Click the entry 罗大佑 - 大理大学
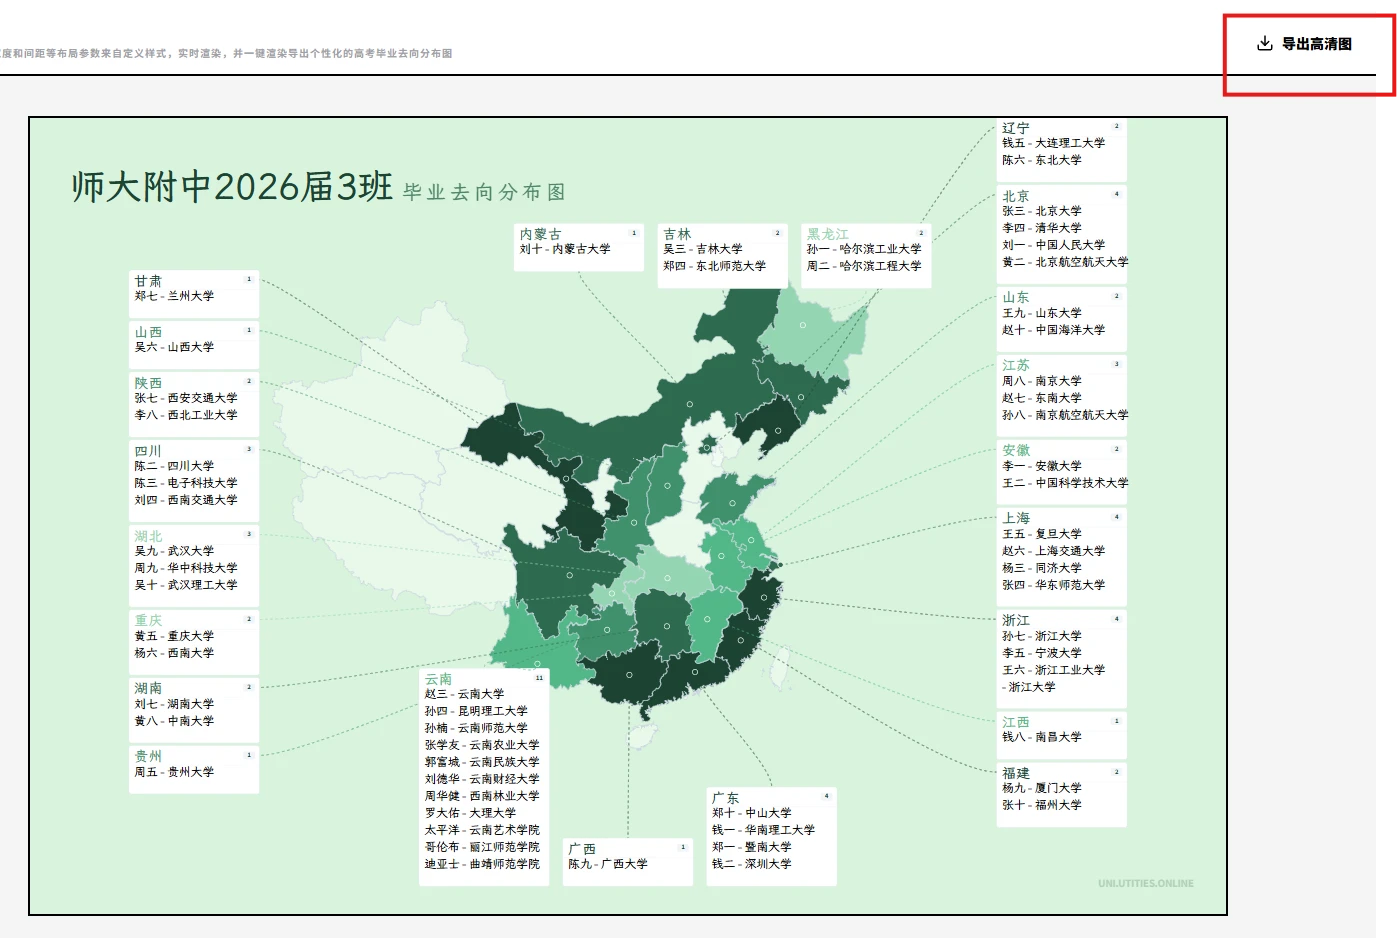The height and width of the screenshot is (938, 1397). point(471,813)
